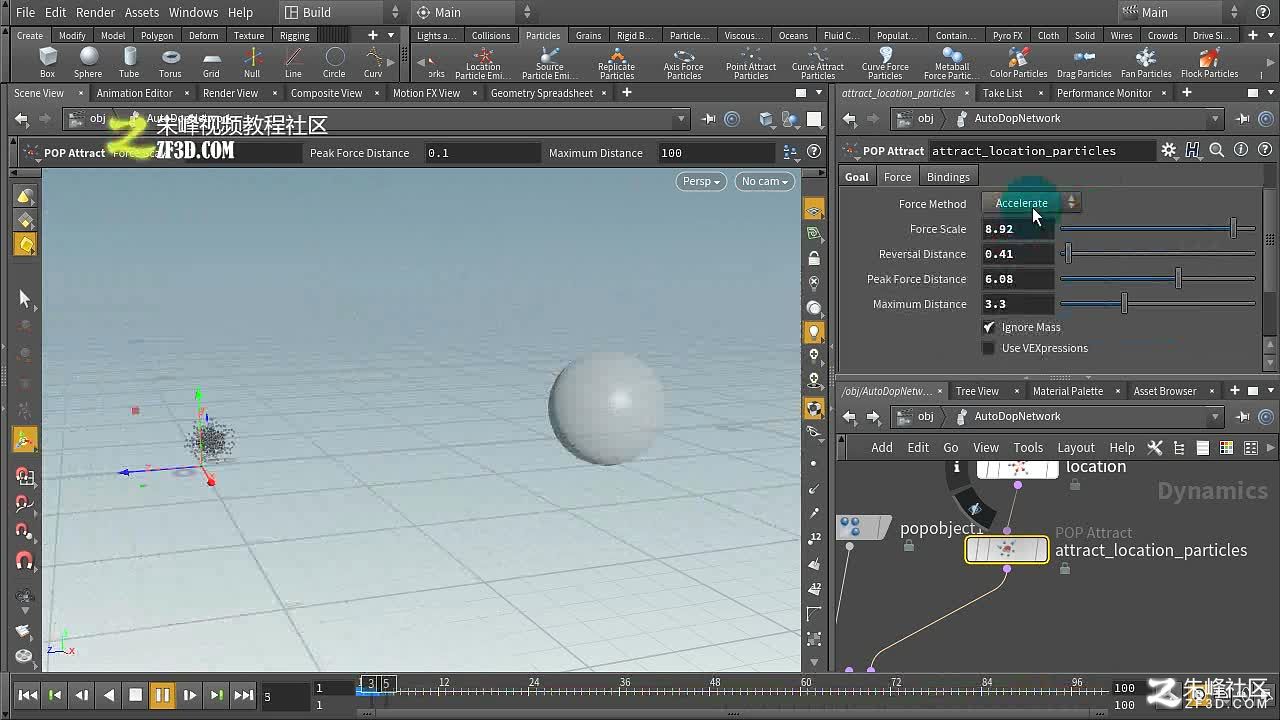Select the Tube shelf tool

coord(129,62)
